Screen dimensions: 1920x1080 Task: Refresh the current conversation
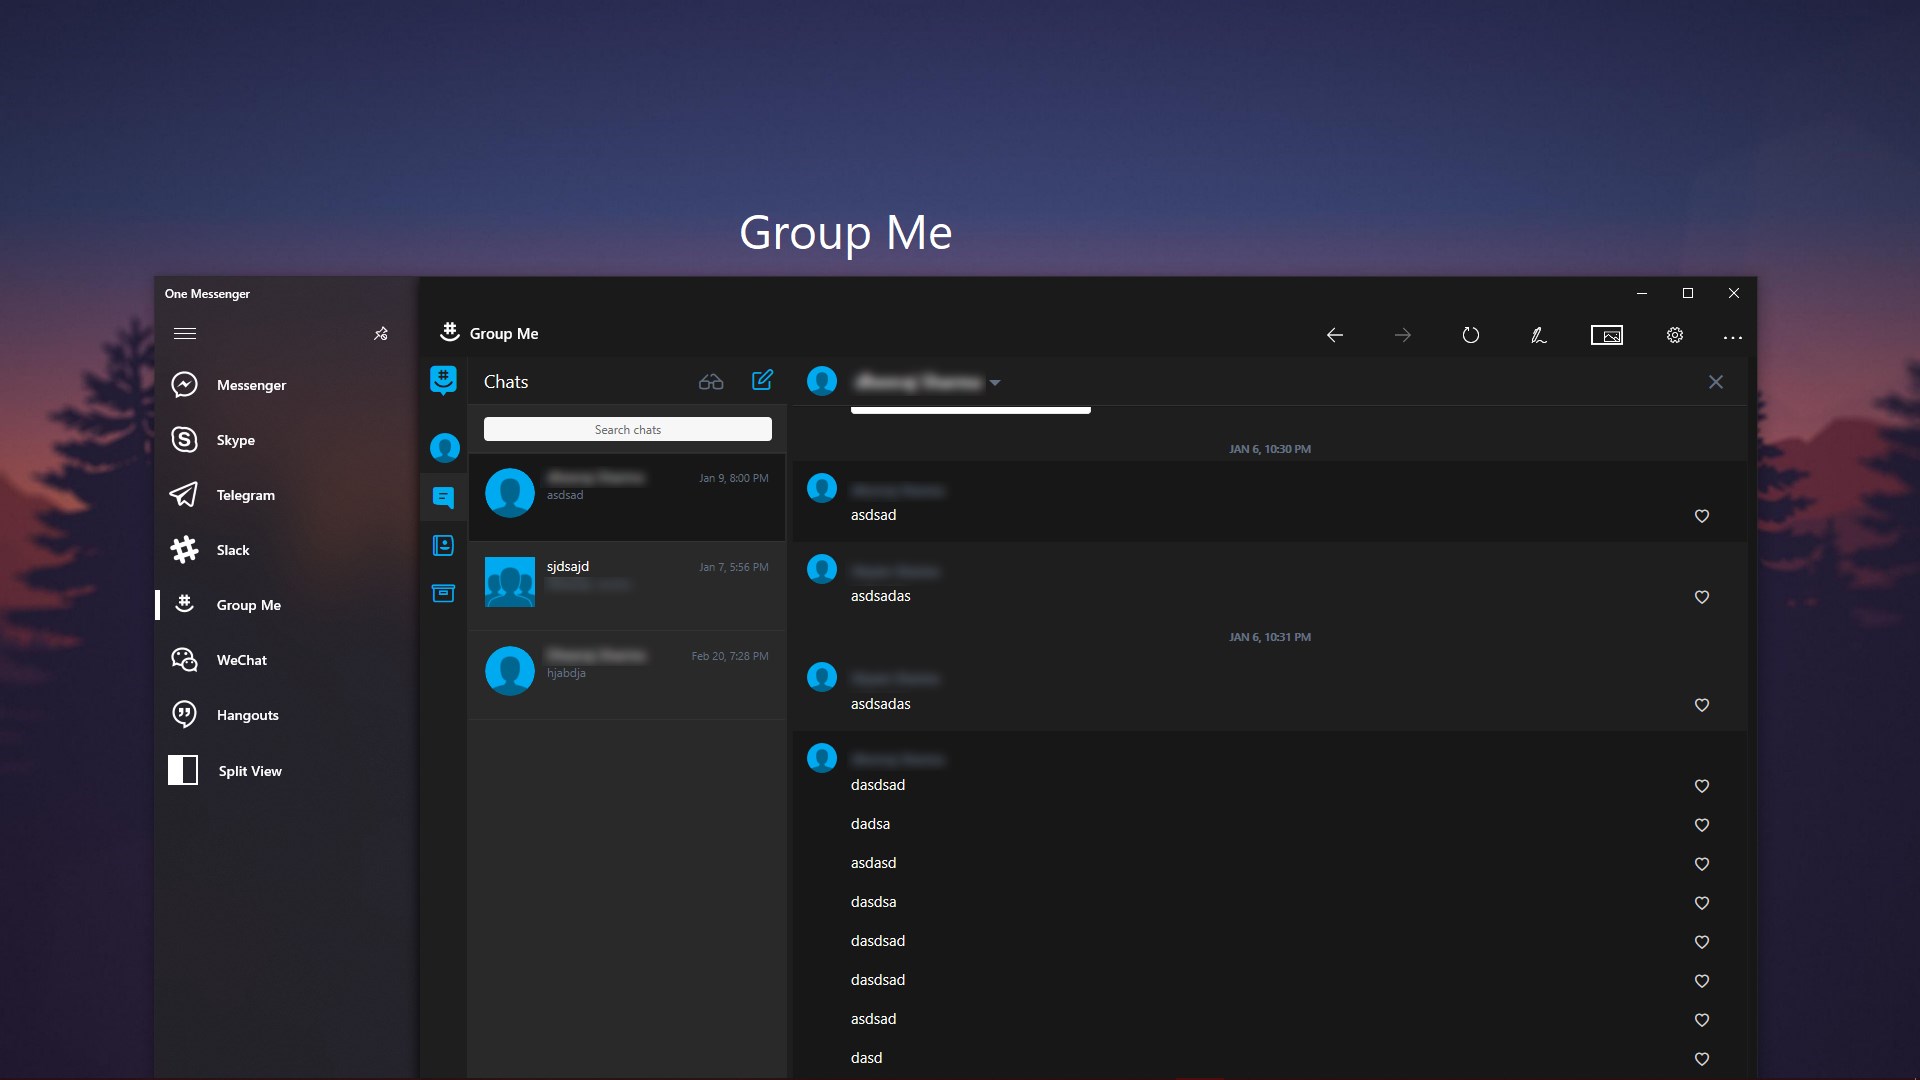point(1470,335)
